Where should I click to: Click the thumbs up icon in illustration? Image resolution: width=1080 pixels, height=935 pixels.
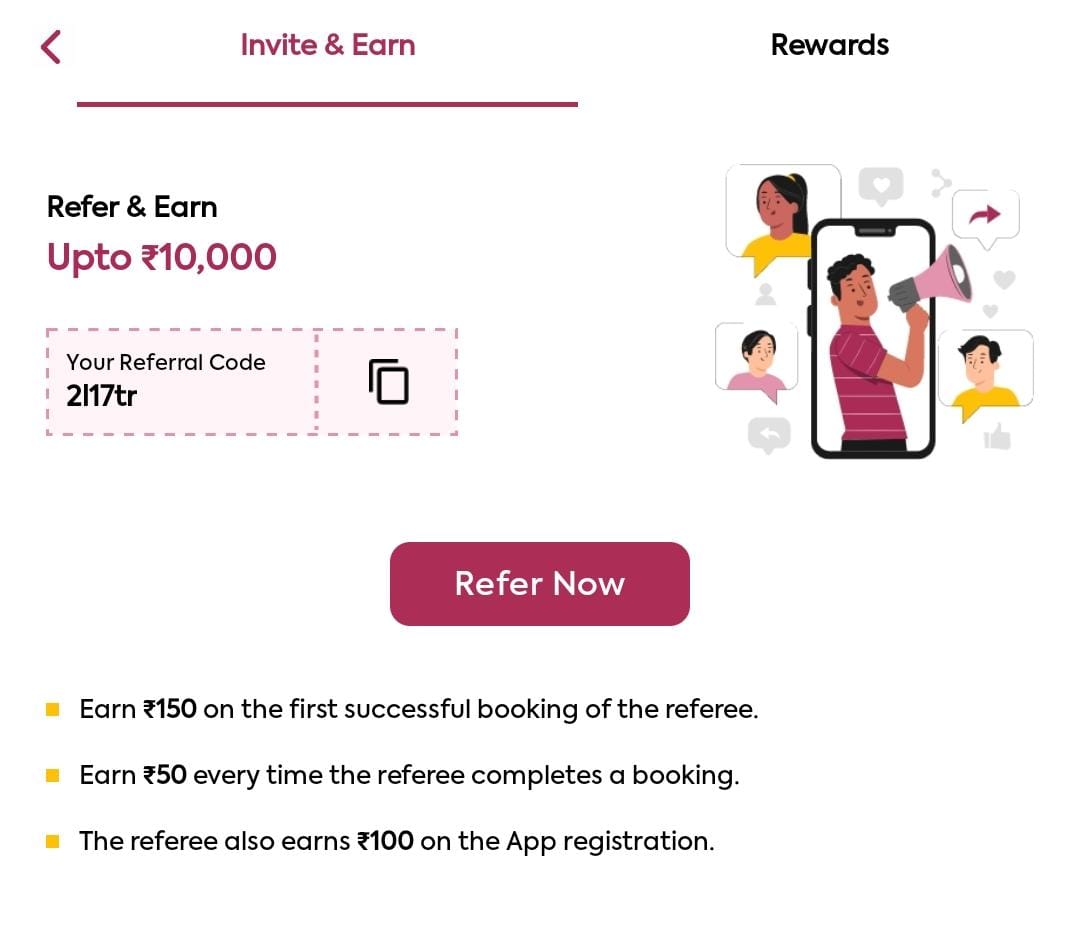[x=997, y=436]
